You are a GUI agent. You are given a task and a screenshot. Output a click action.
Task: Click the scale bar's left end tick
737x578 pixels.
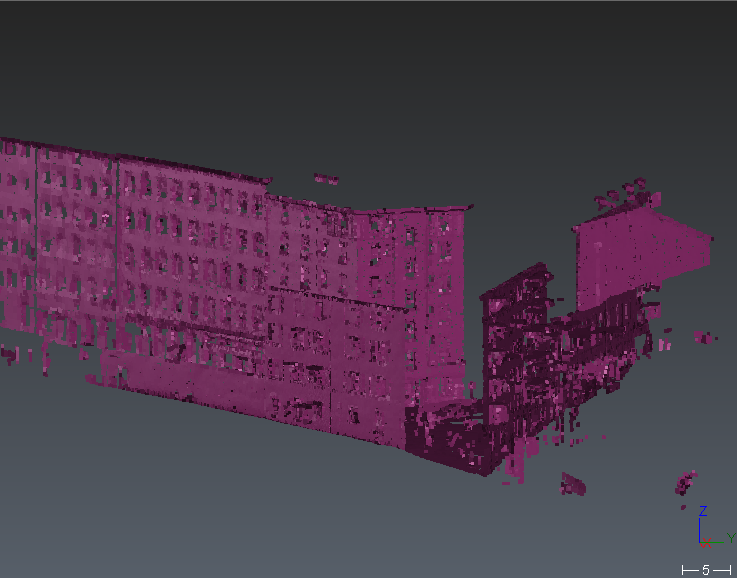(683, 570)
